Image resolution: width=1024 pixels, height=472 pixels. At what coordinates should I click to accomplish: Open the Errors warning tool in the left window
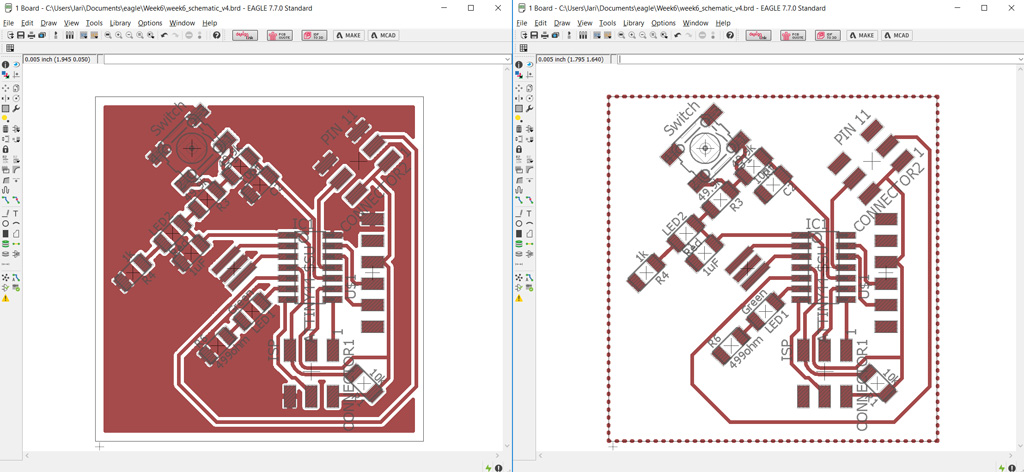5,298
